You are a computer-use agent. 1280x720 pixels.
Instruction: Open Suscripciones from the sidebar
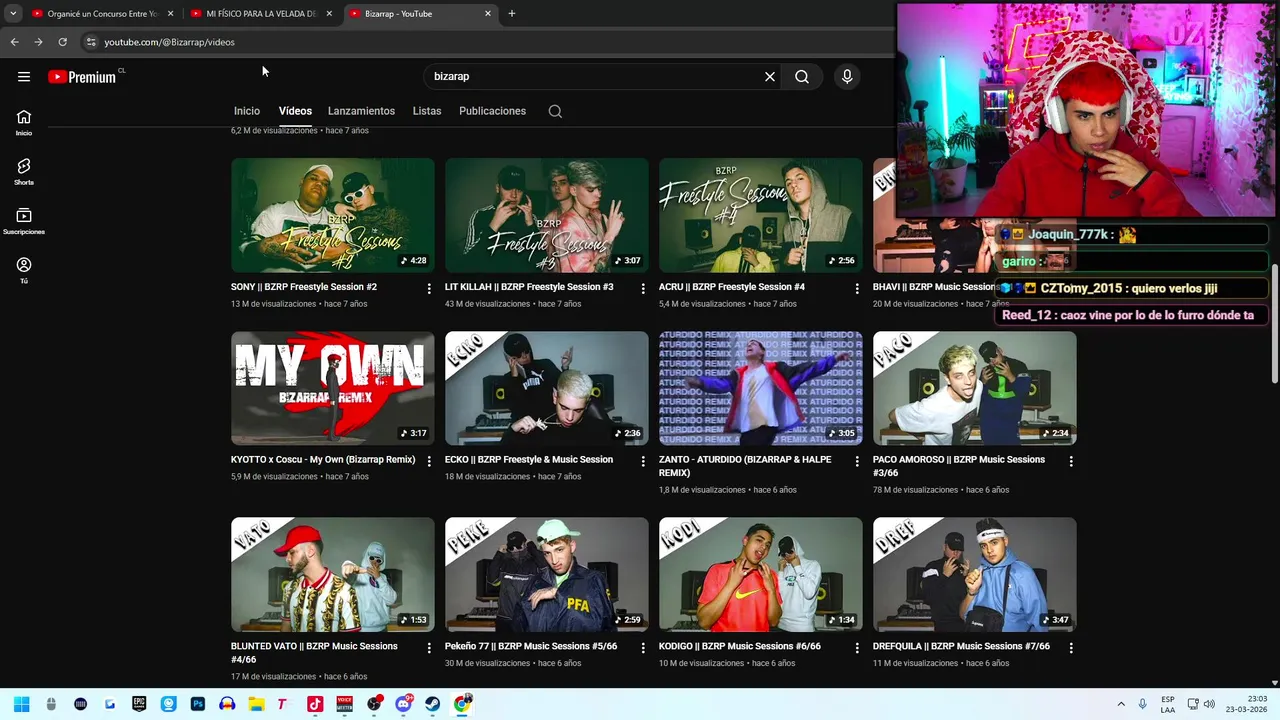(x=24, y=221)
